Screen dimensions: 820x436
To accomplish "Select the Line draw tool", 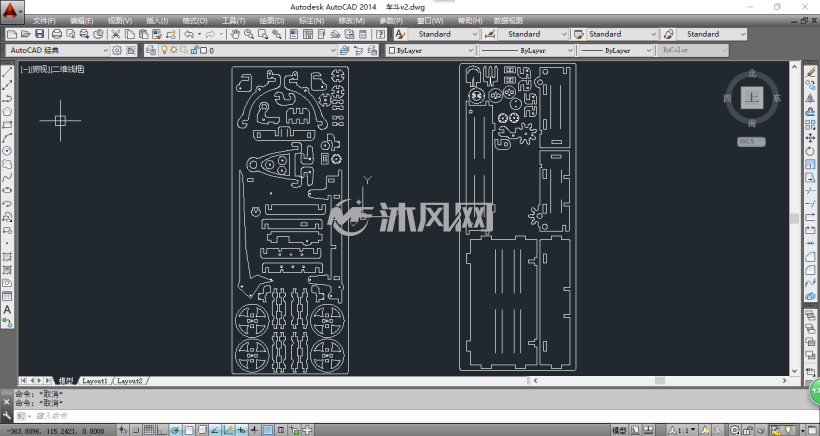I will [7, 72].
